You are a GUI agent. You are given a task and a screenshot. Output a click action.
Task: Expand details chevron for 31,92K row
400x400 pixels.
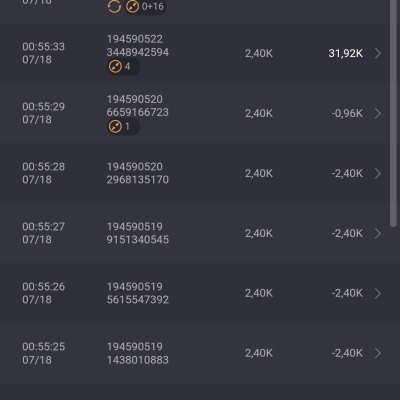tap(378, 53)
